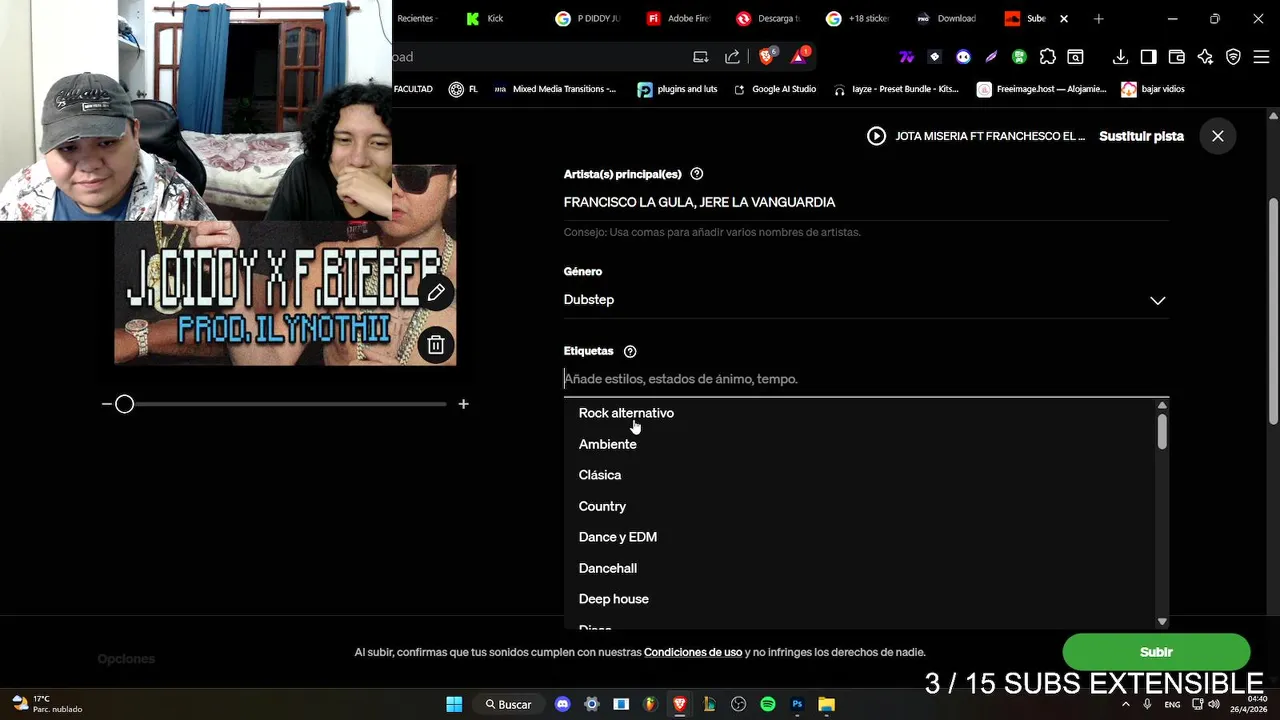Open browser hamburger menu
The height and width of the screenshot is (720, 1280).
tap(1261, 57)
